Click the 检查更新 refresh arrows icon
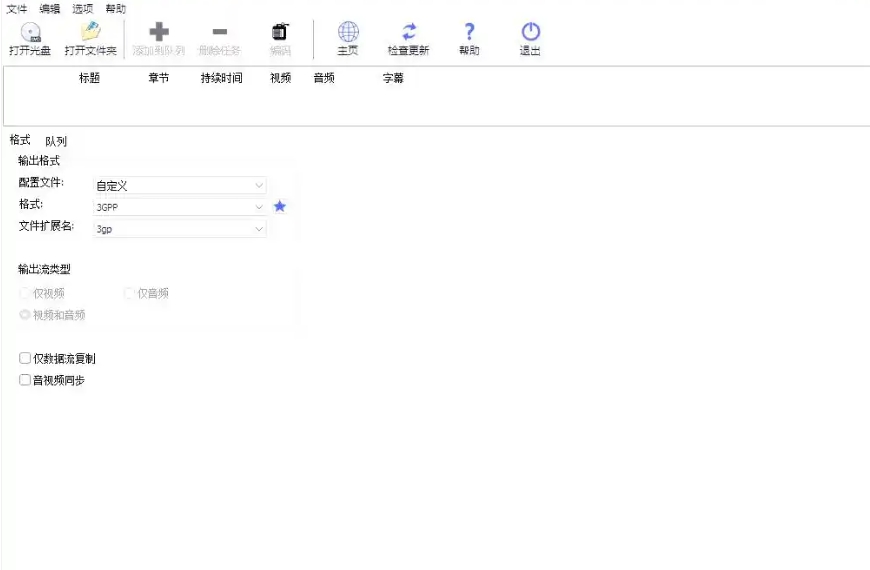870x570 pixels. click(408, 33)
